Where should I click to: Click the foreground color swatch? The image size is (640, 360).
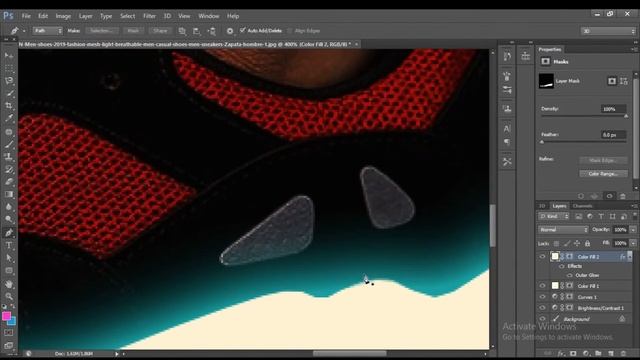(6, 316)
